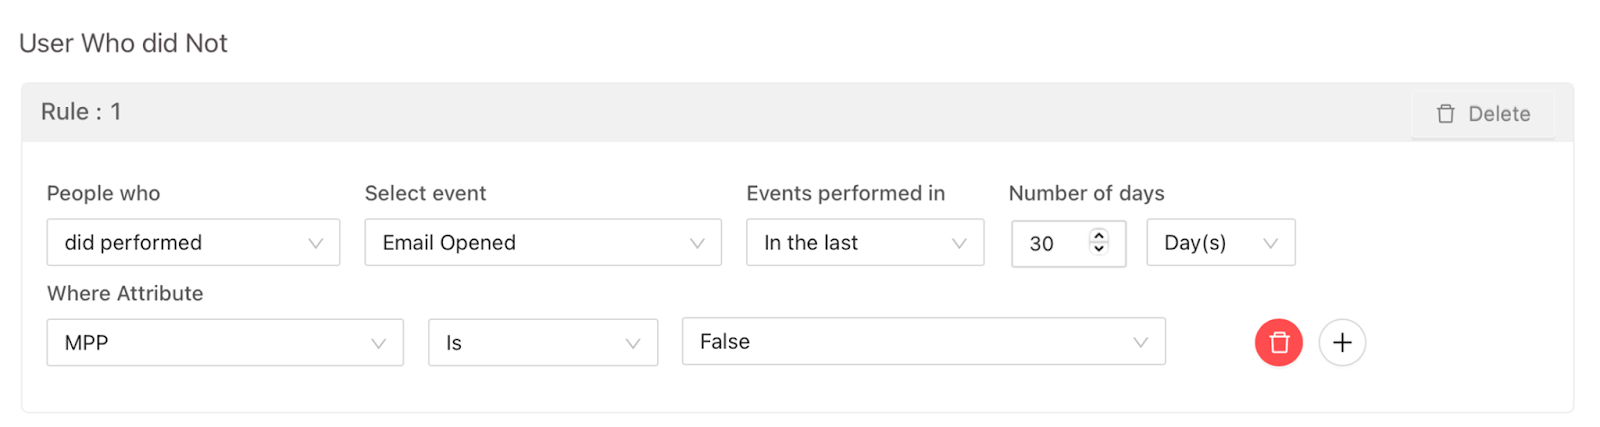Add a new attribute condition with plus icon
This screenshot has width=1600, height=427.
pos(1342,343)
